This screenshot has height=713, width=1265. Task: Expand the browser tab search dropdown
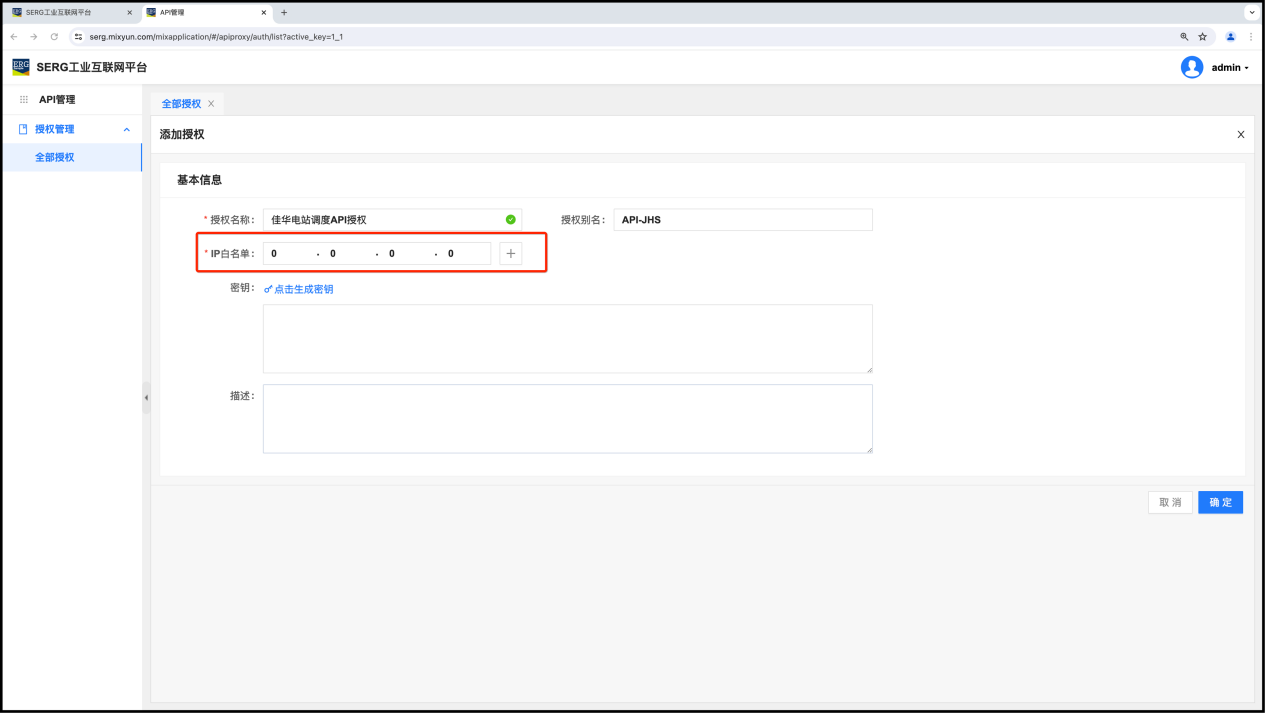(1250, 13)
